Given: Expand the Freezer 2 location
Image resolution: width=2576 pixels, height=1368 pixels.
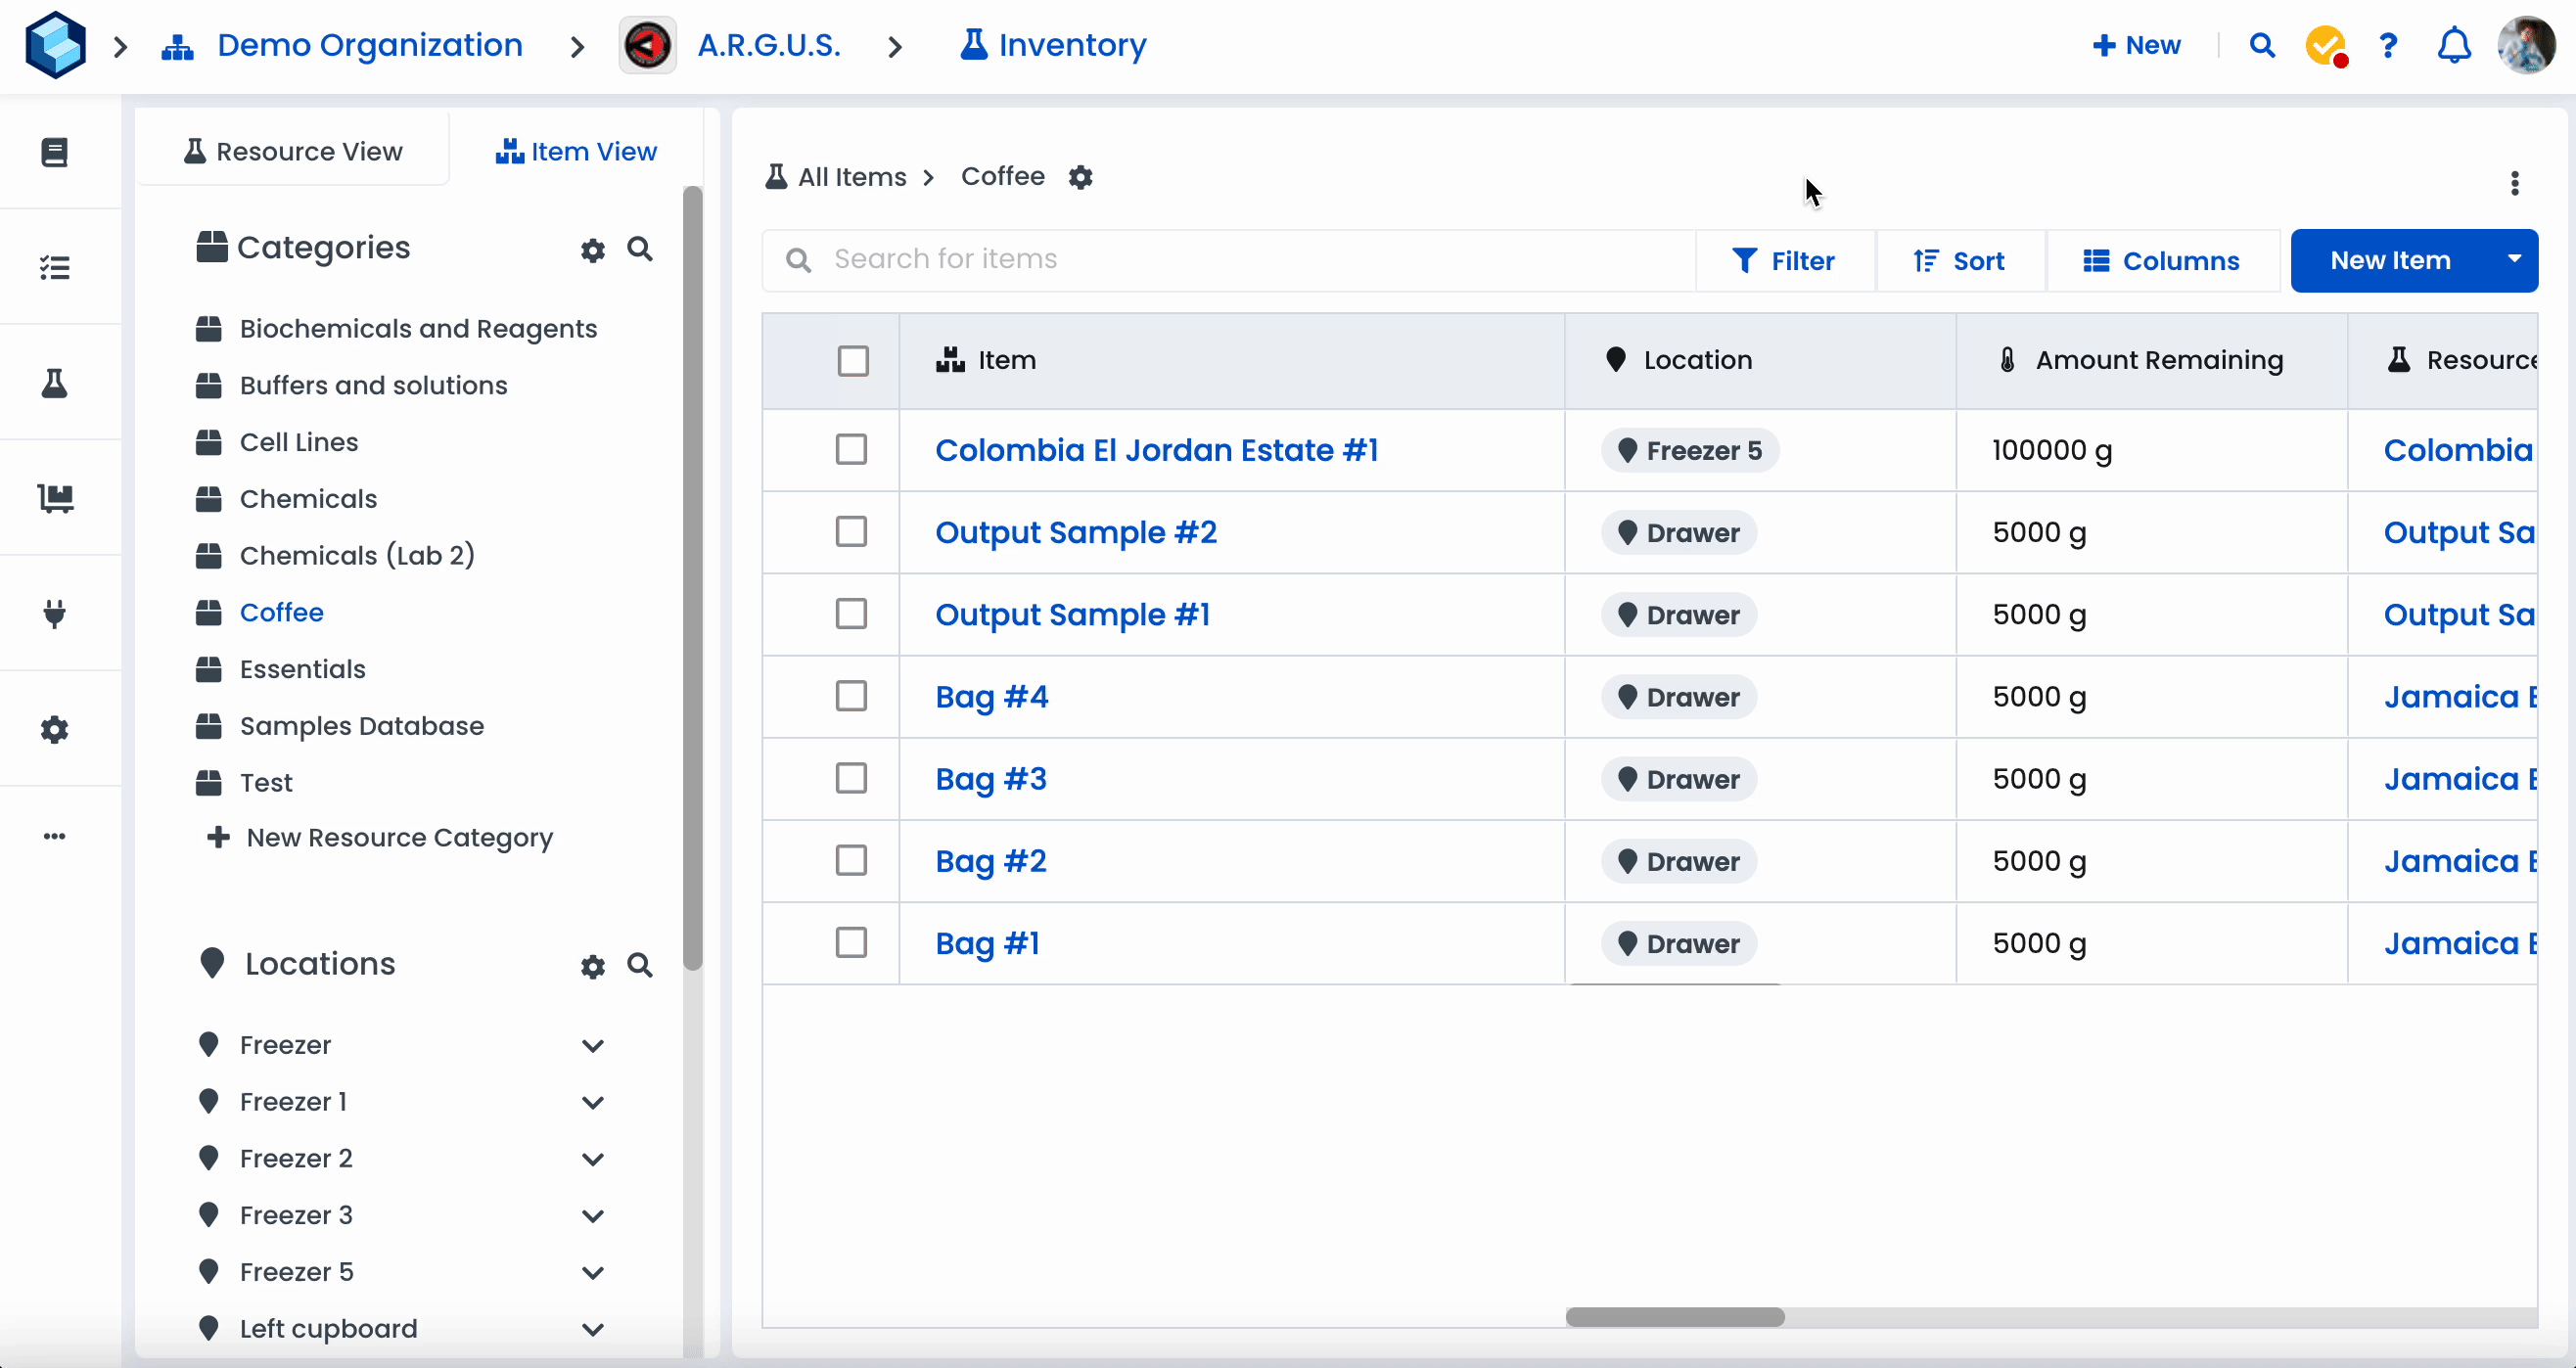Looking at the screenshot, I should (593, 1159).
